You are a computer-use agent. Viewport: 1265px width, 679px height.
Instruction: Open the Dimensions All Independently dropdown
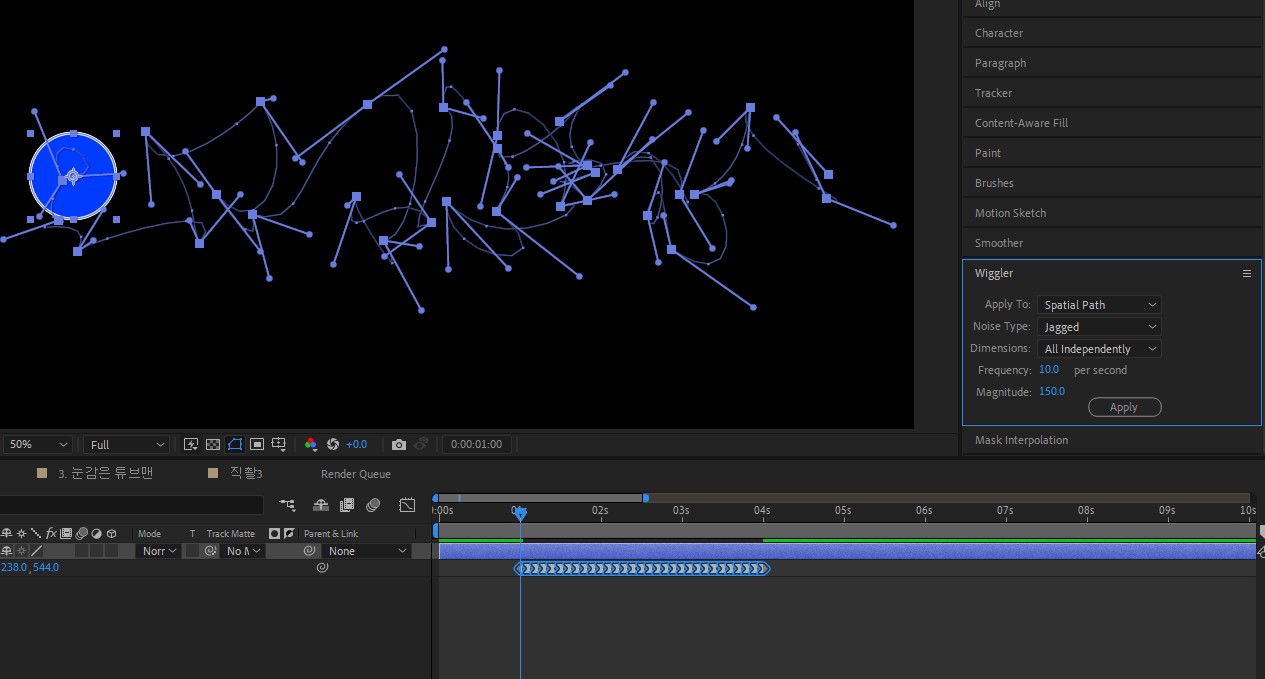click(x=1099, y=349)
